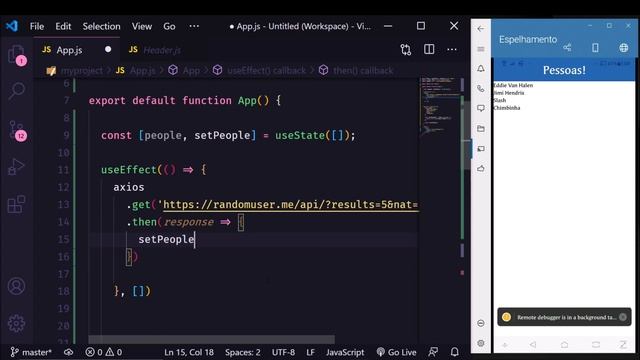Click the master branch status item

(x=31, y=352)
